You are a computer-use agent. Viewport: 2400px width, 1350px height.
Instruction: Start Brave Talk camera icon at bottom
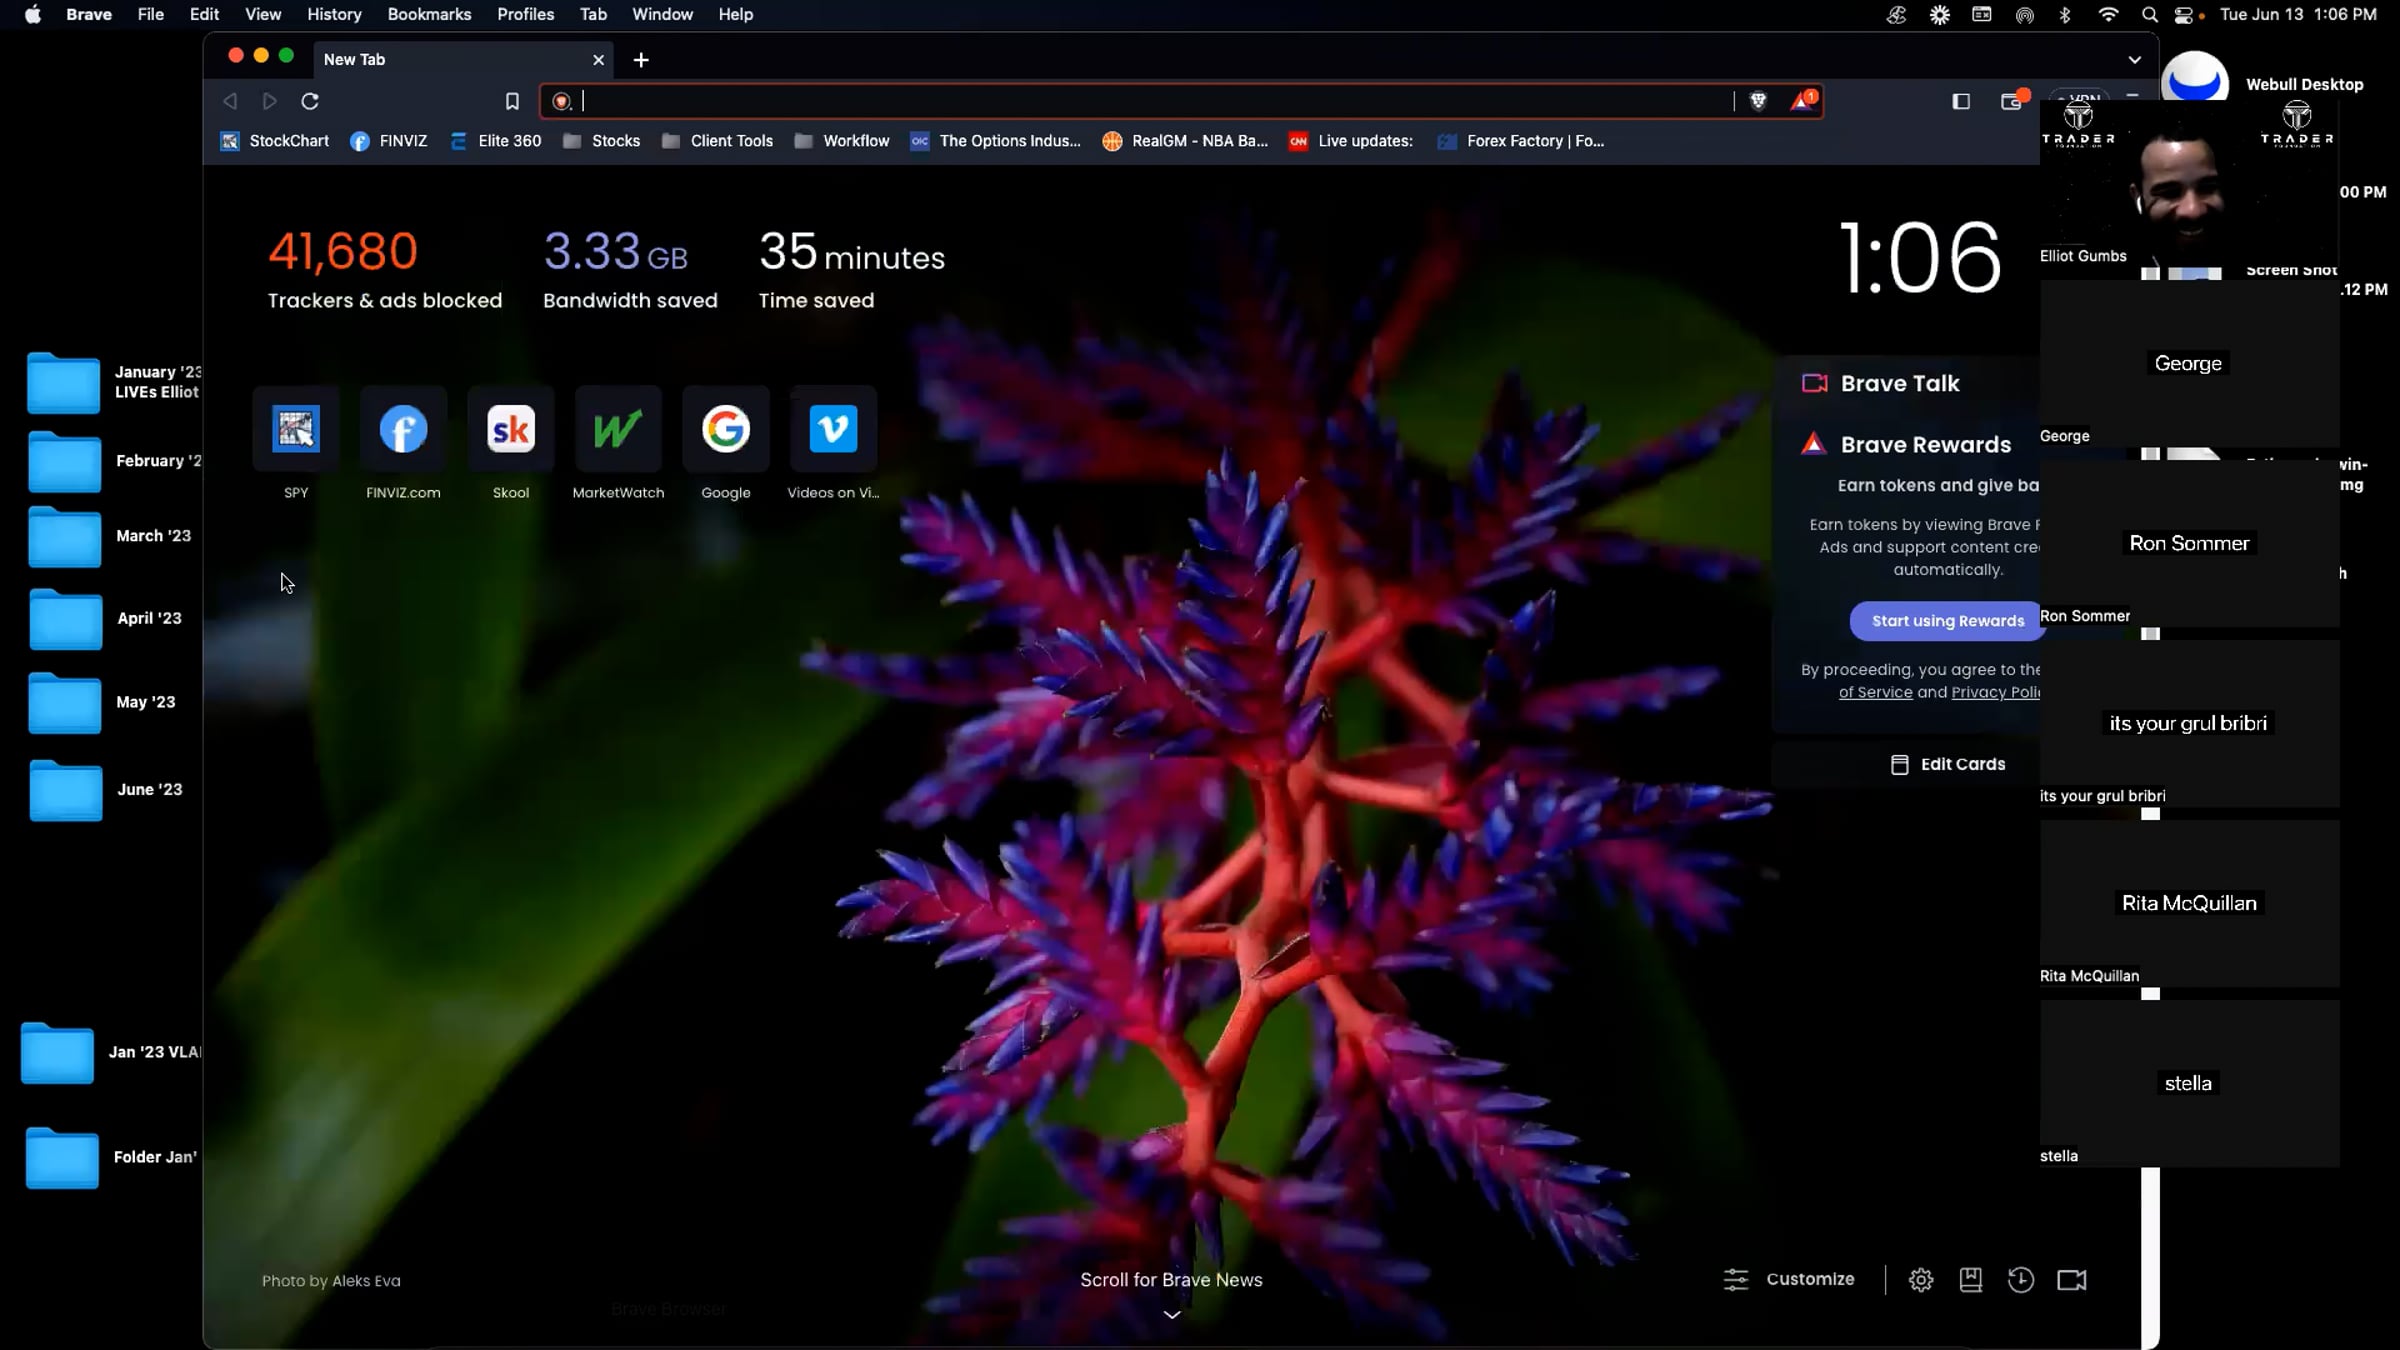tap(2071, 1280)
